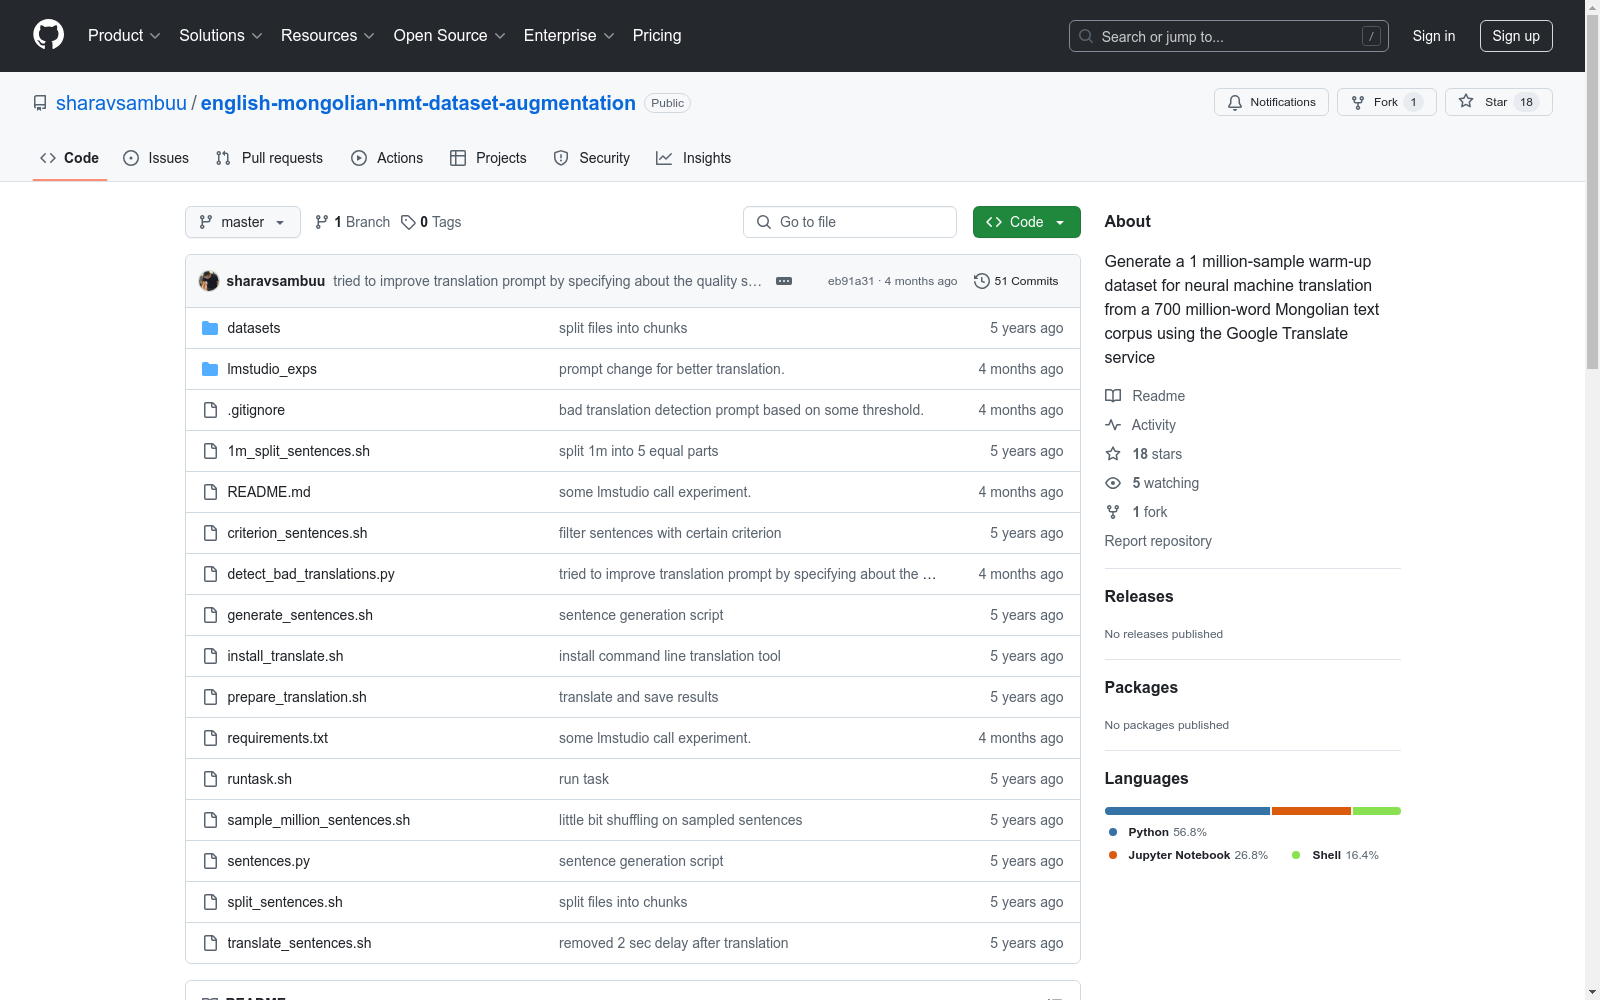Switch to the Code tab

coord(70,158)
